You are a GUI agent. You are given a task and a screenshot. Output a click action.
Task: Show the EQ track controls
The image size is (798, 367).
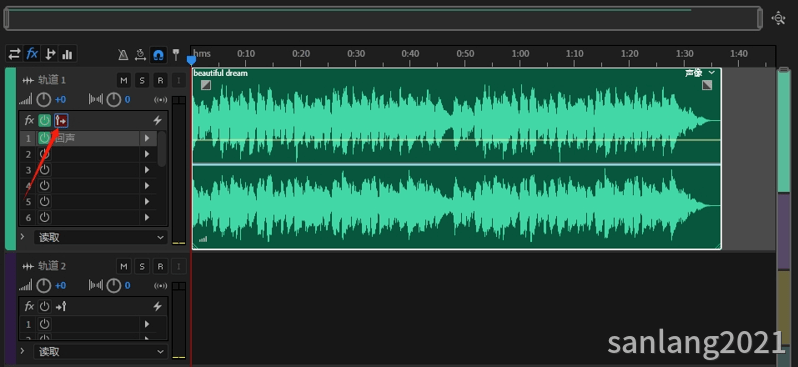(x=67, y=53)
